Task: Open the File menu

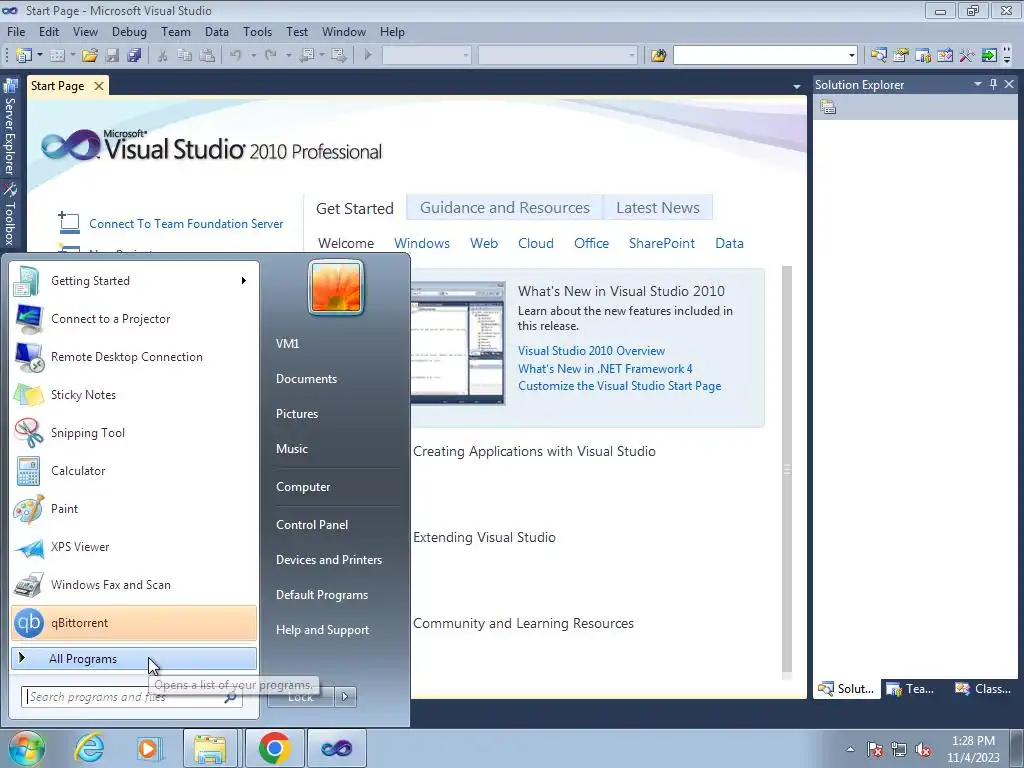Action: (x=16, y=32)
